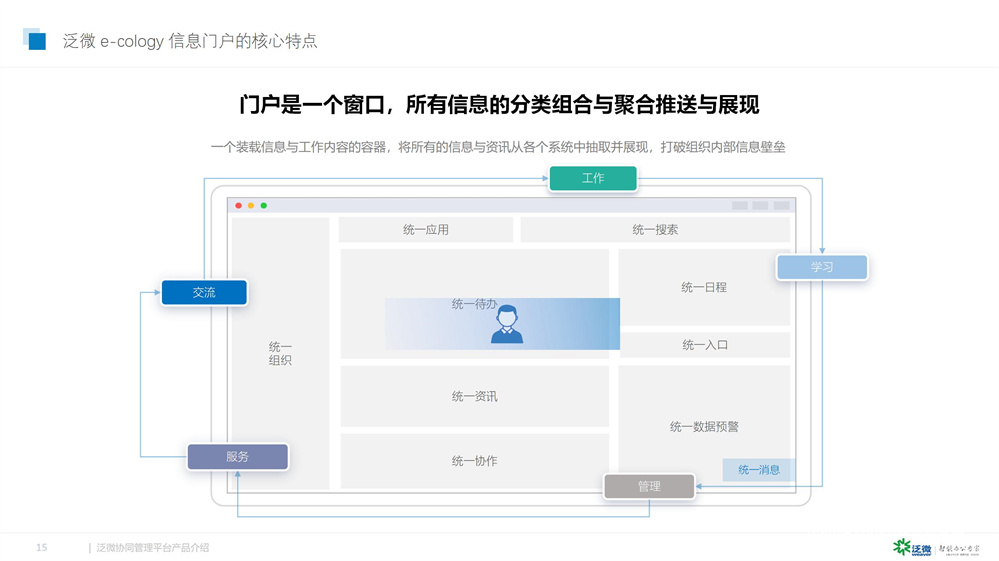Image resolution: width=999 pixels, height=561 pixels.
Task: Click the 统一组织 sidebar panel
Action: (x=280, y=353)
